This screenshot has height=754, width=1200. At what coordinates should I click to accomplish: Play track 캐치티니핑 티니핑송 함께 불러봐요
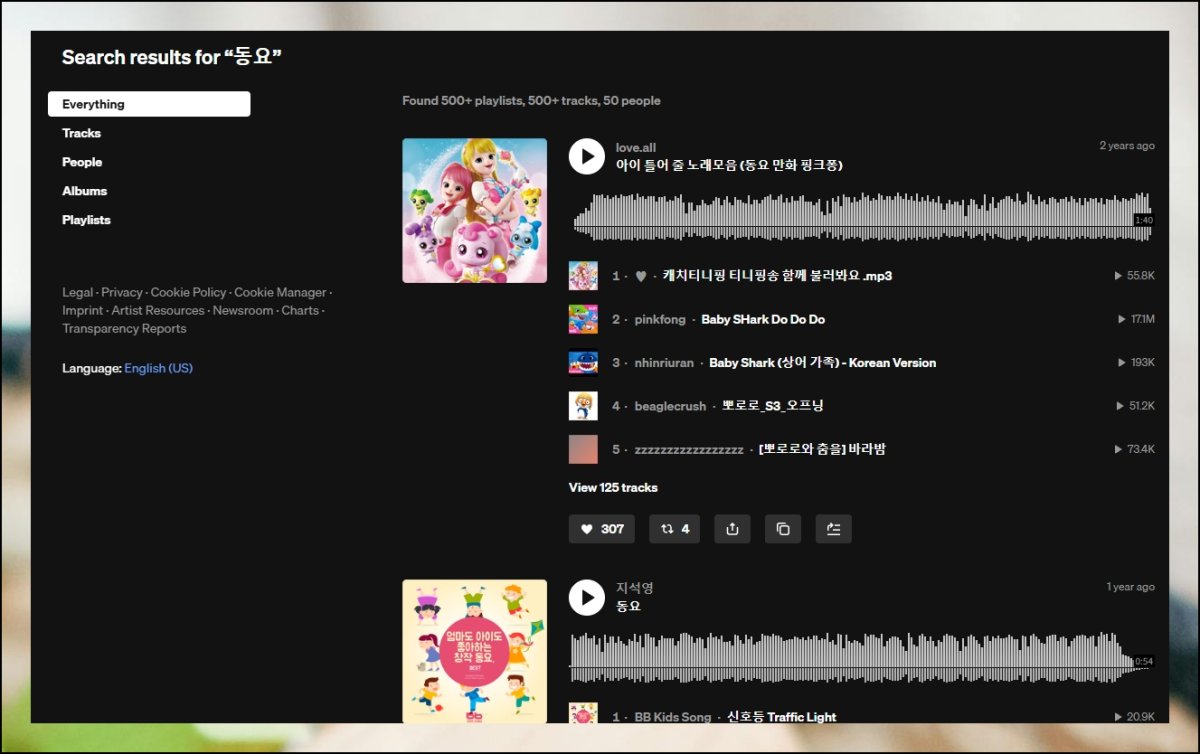[777, 276]
